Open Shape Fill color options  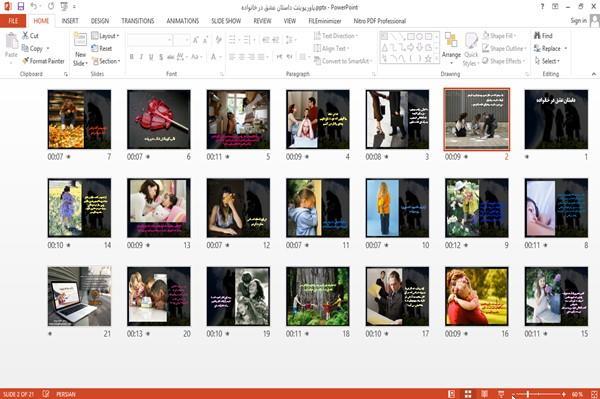click(x=499, y=36)
